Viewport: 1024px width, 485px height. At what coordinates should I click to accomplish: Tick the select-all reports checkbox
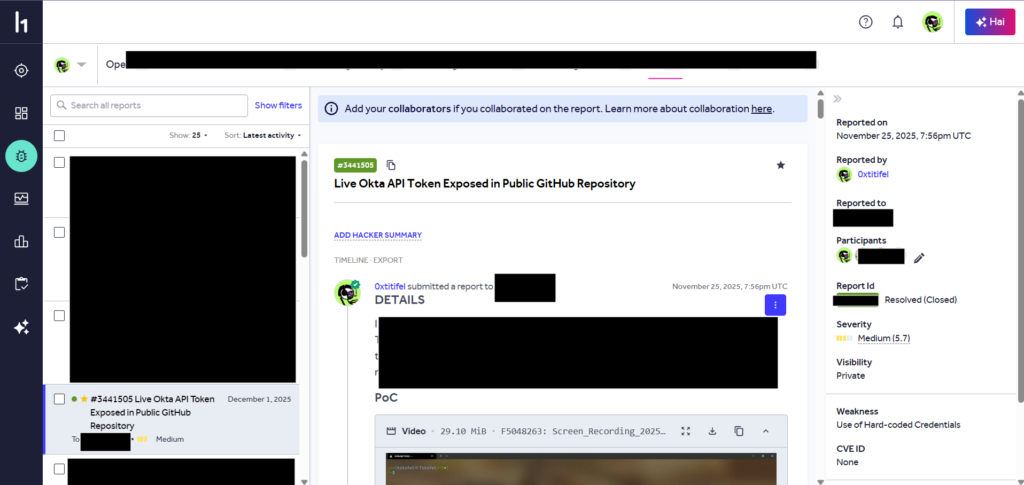point(59,135)
